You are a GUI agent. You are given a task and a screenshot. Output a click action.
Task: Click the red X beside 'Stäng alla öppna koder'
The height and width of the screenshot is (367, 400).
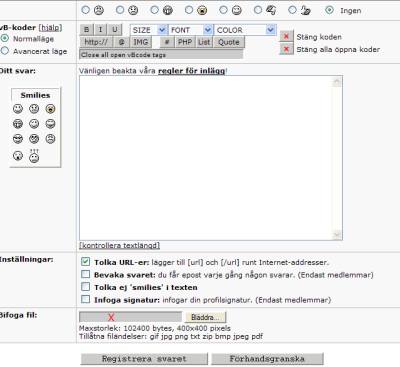286,49
